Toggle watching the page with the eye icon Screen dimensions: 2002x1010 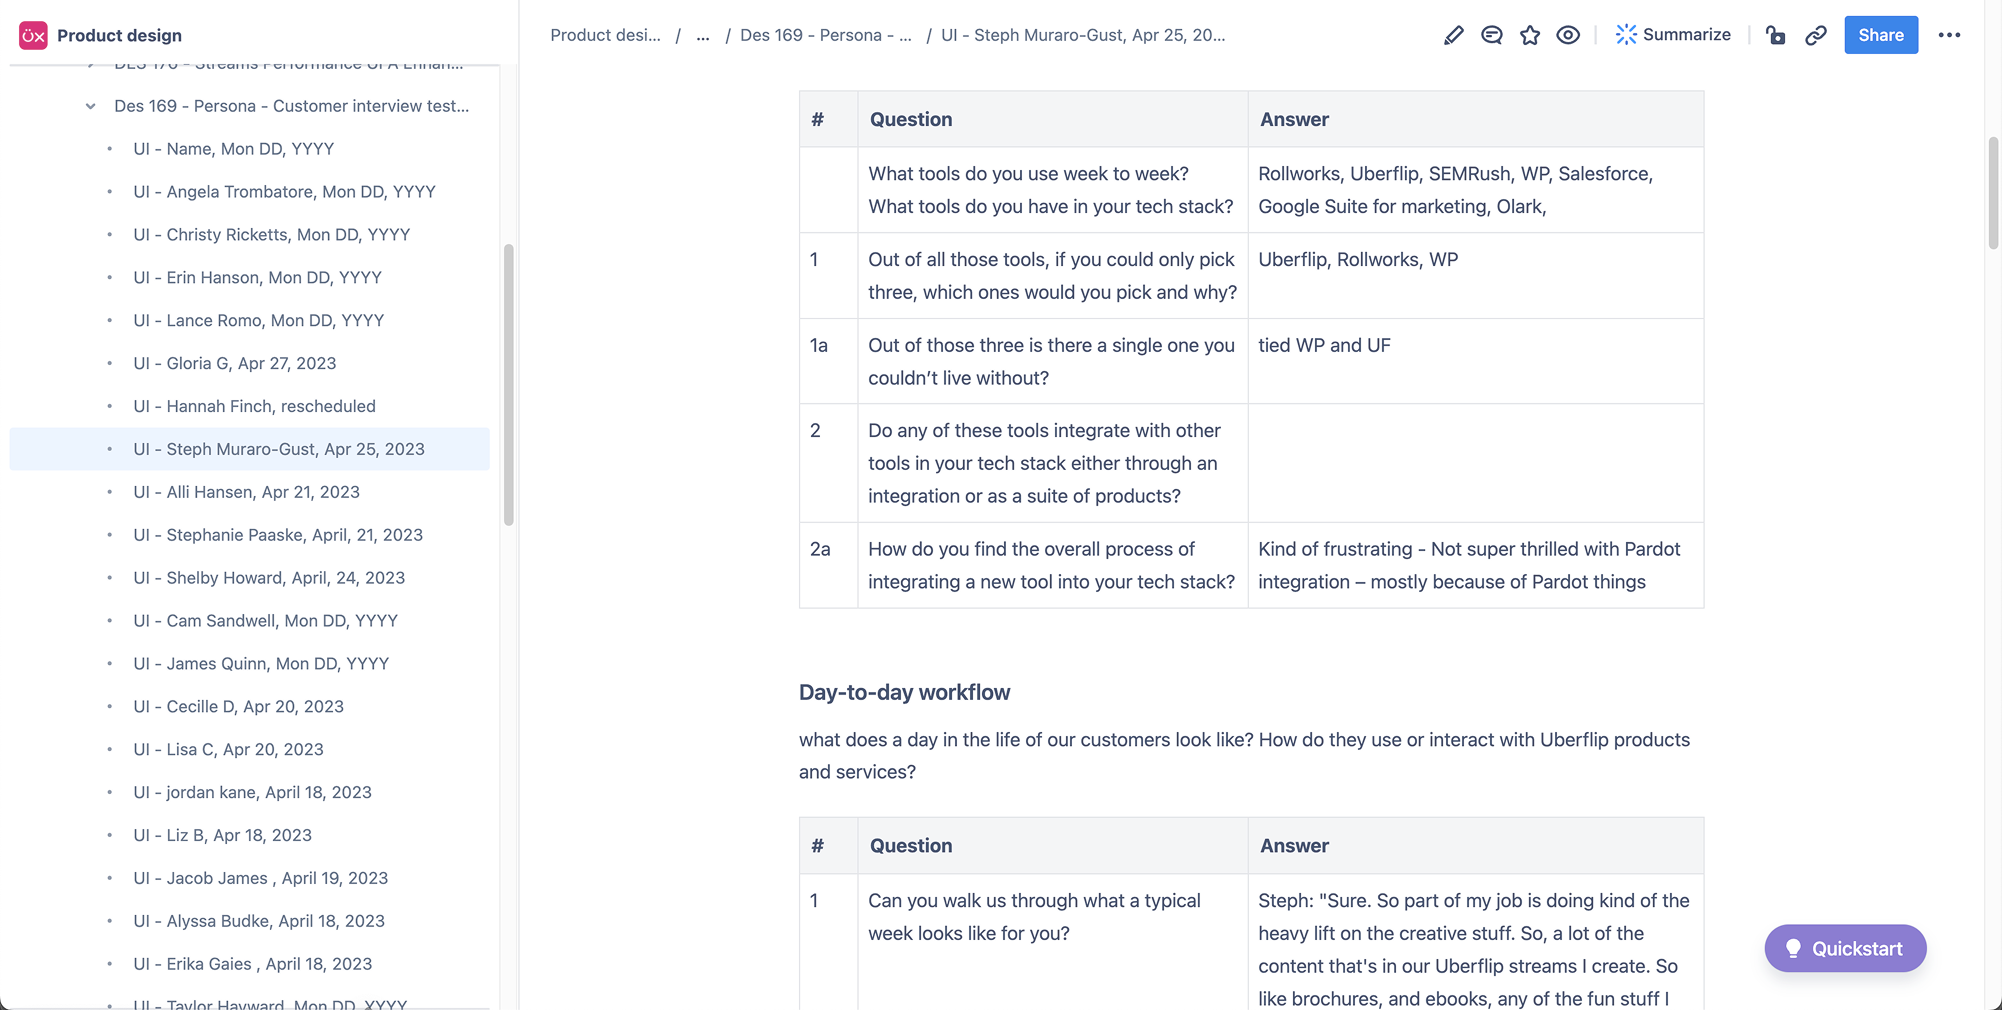[x=1567, y=34]
